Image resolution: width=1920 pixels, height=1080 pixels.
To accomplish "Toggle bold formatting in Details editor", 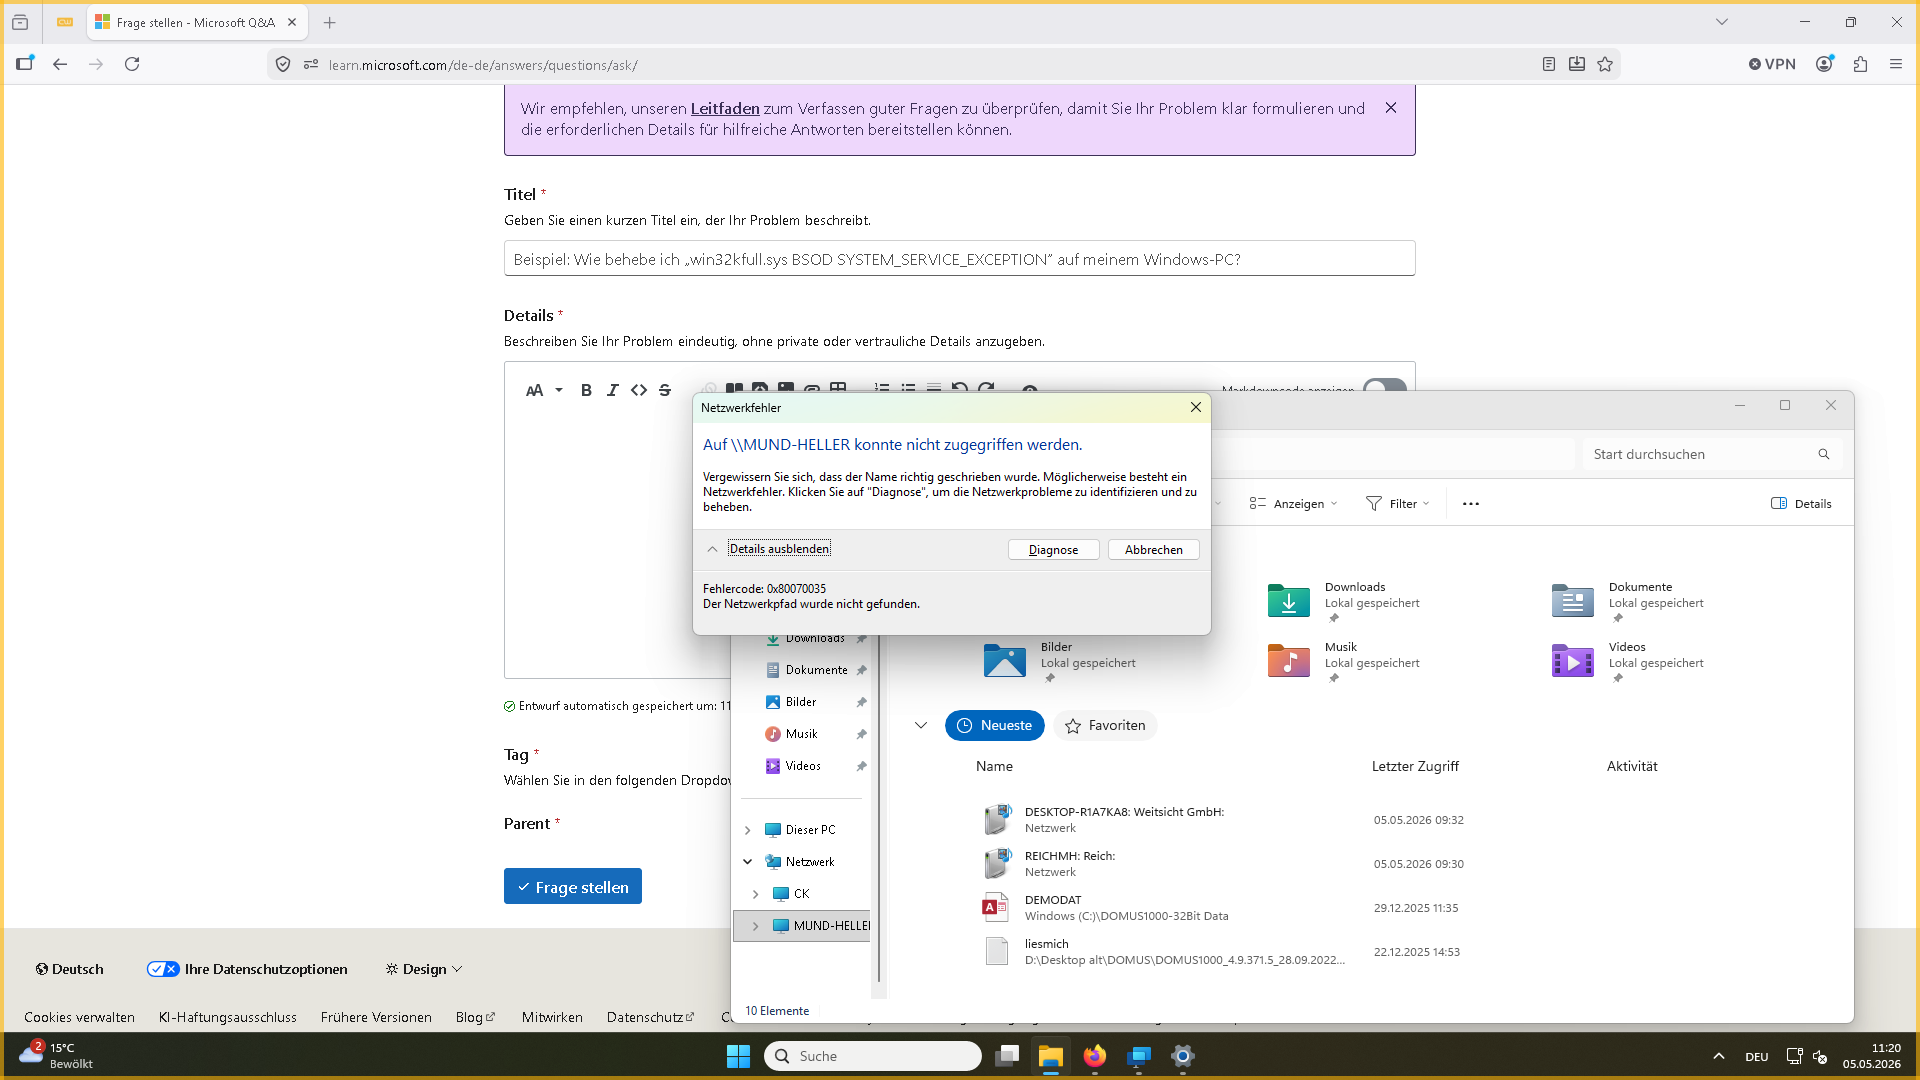I will tap(586, 390).
